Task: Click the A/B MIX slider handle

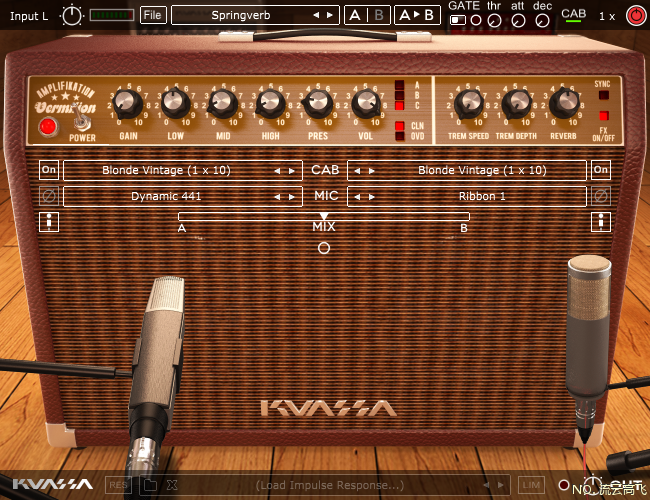Action: 324,216
